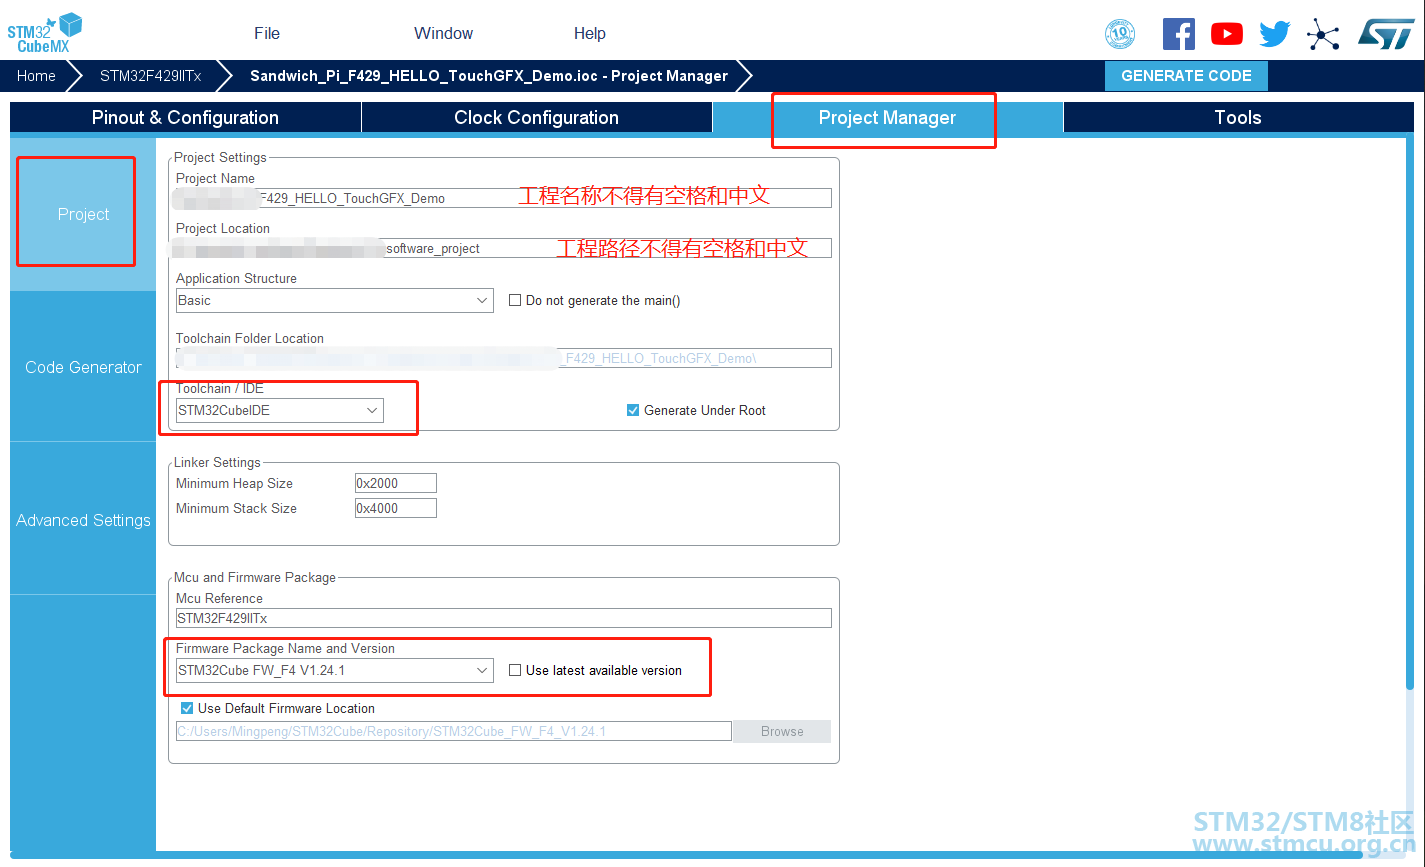Image resolution: width=1425 pixels, height=867 pixels.
Task: Toggle Use Default Firmware Location checkbox
Action: [x=187, y=708]
